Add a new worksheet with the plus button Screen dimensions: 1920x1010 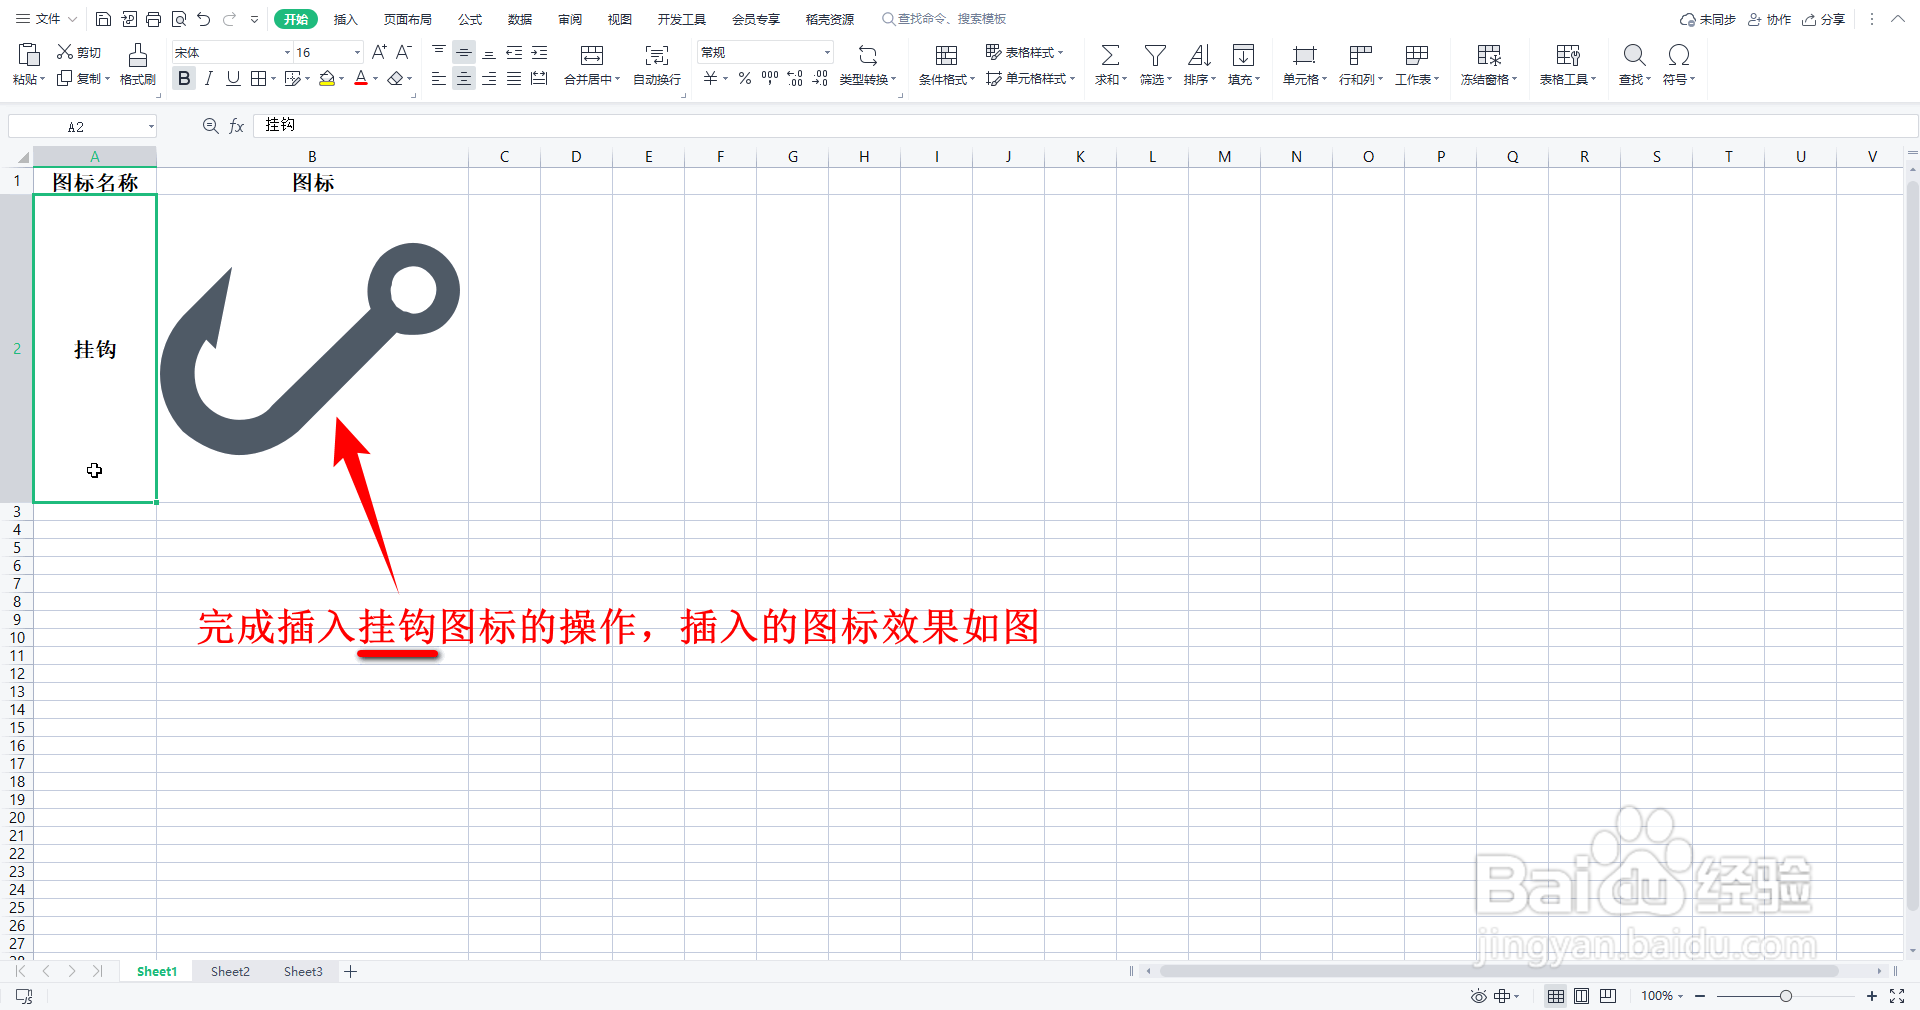(x=350, y=970)
